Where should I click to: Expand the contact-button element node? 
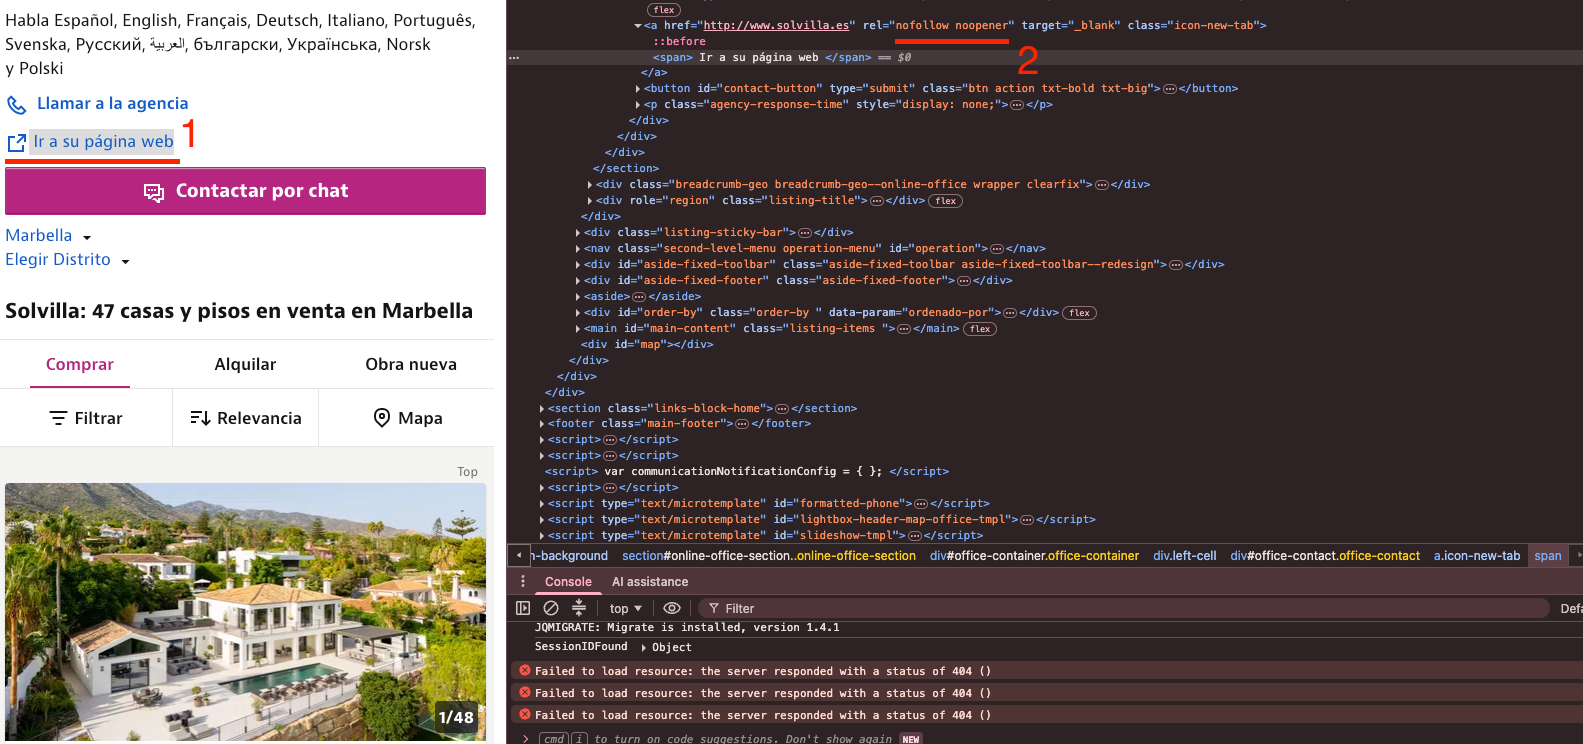pos(638,89)
